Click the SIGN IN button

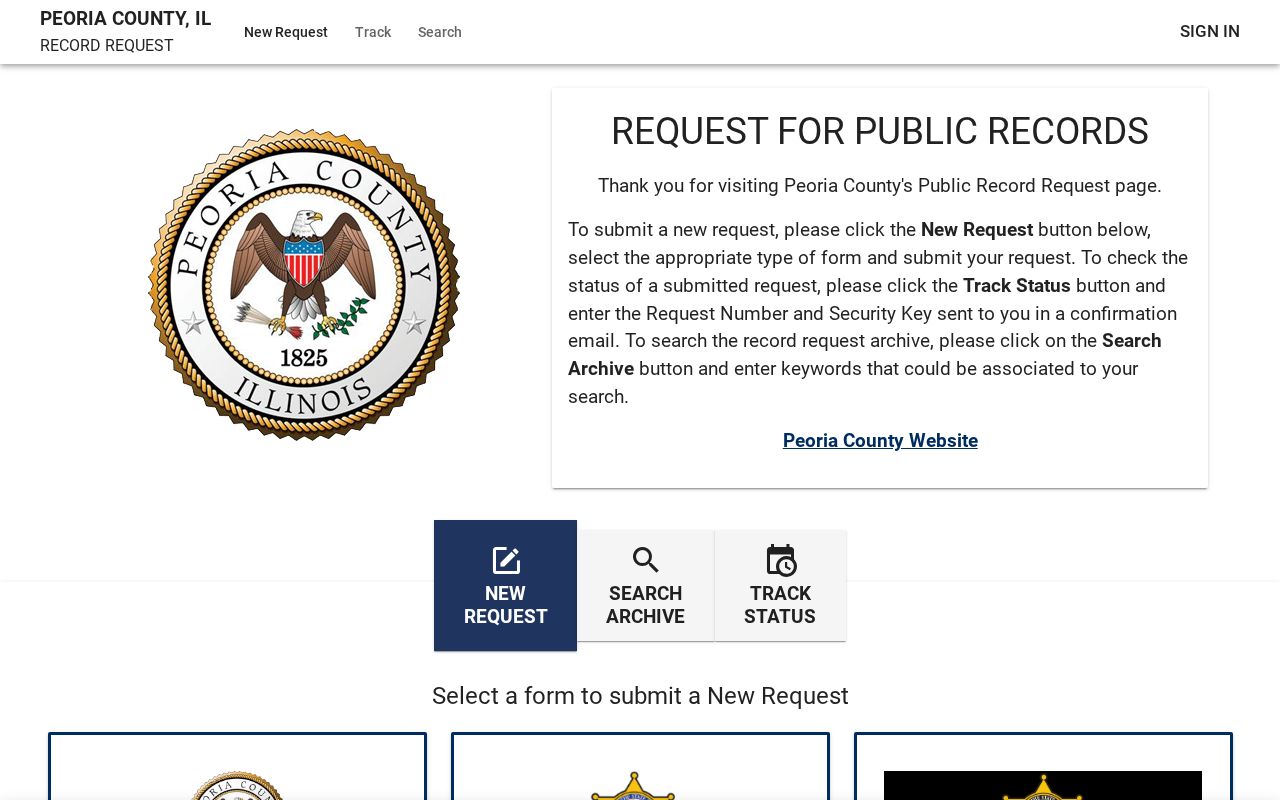[1210, 32]
